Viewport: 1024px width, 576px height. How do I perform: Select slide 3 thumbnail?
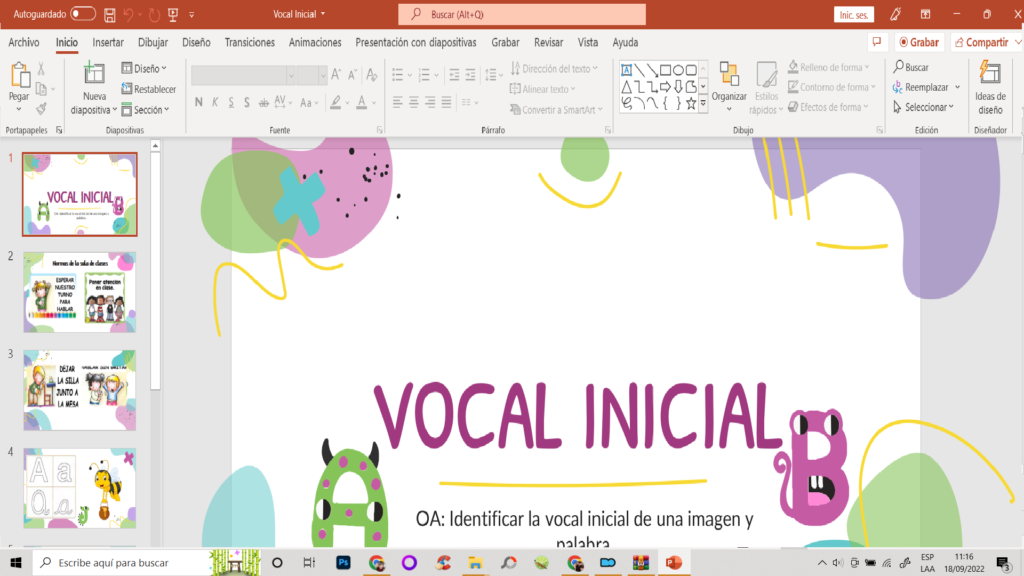(x=79, y=390)
